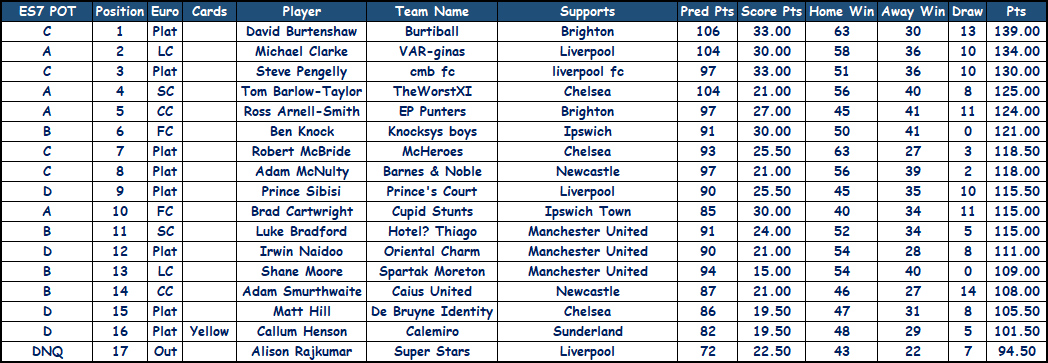Viewport: 1048px width, 363px height.
Task: Click the DNQ pot cell
Action: coord(47,352)
